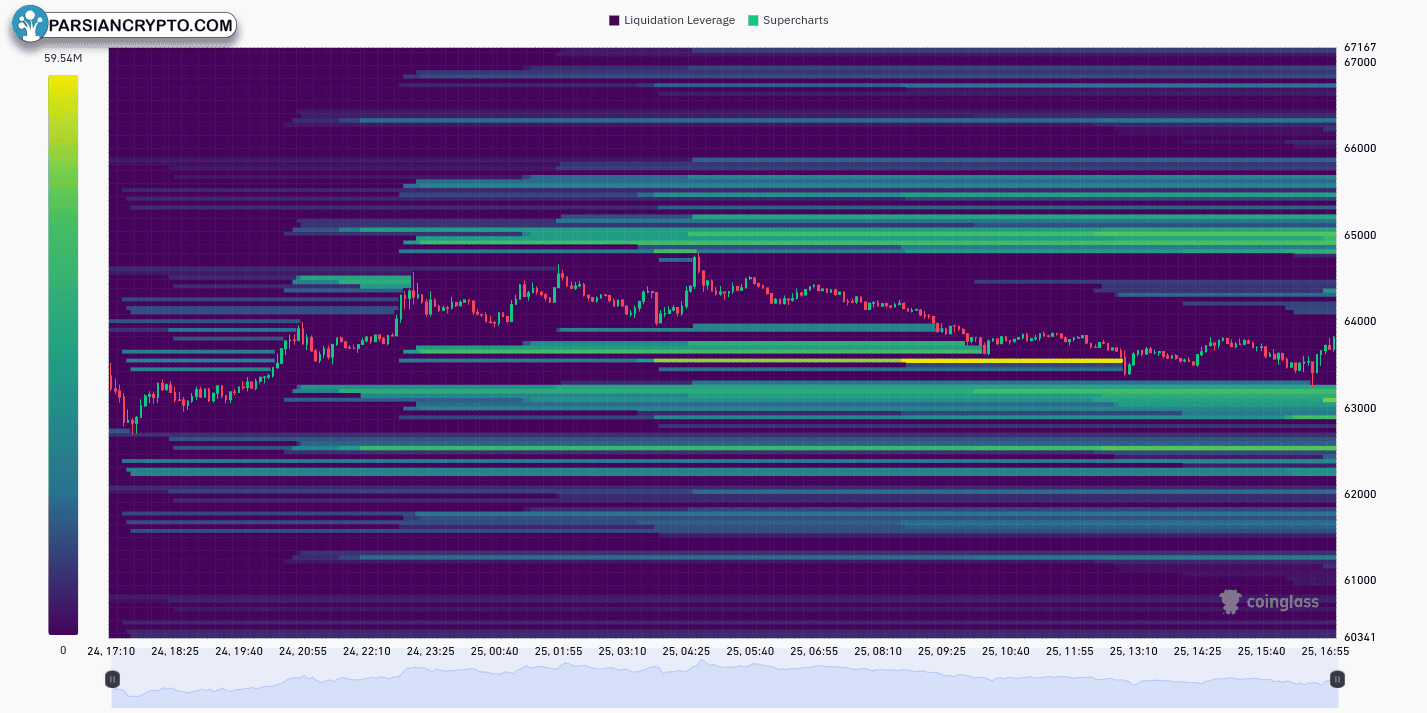Screen dimensions: 1427x713
Task: Click the 67167 top price axis label
Action: tap(1360, 47)
